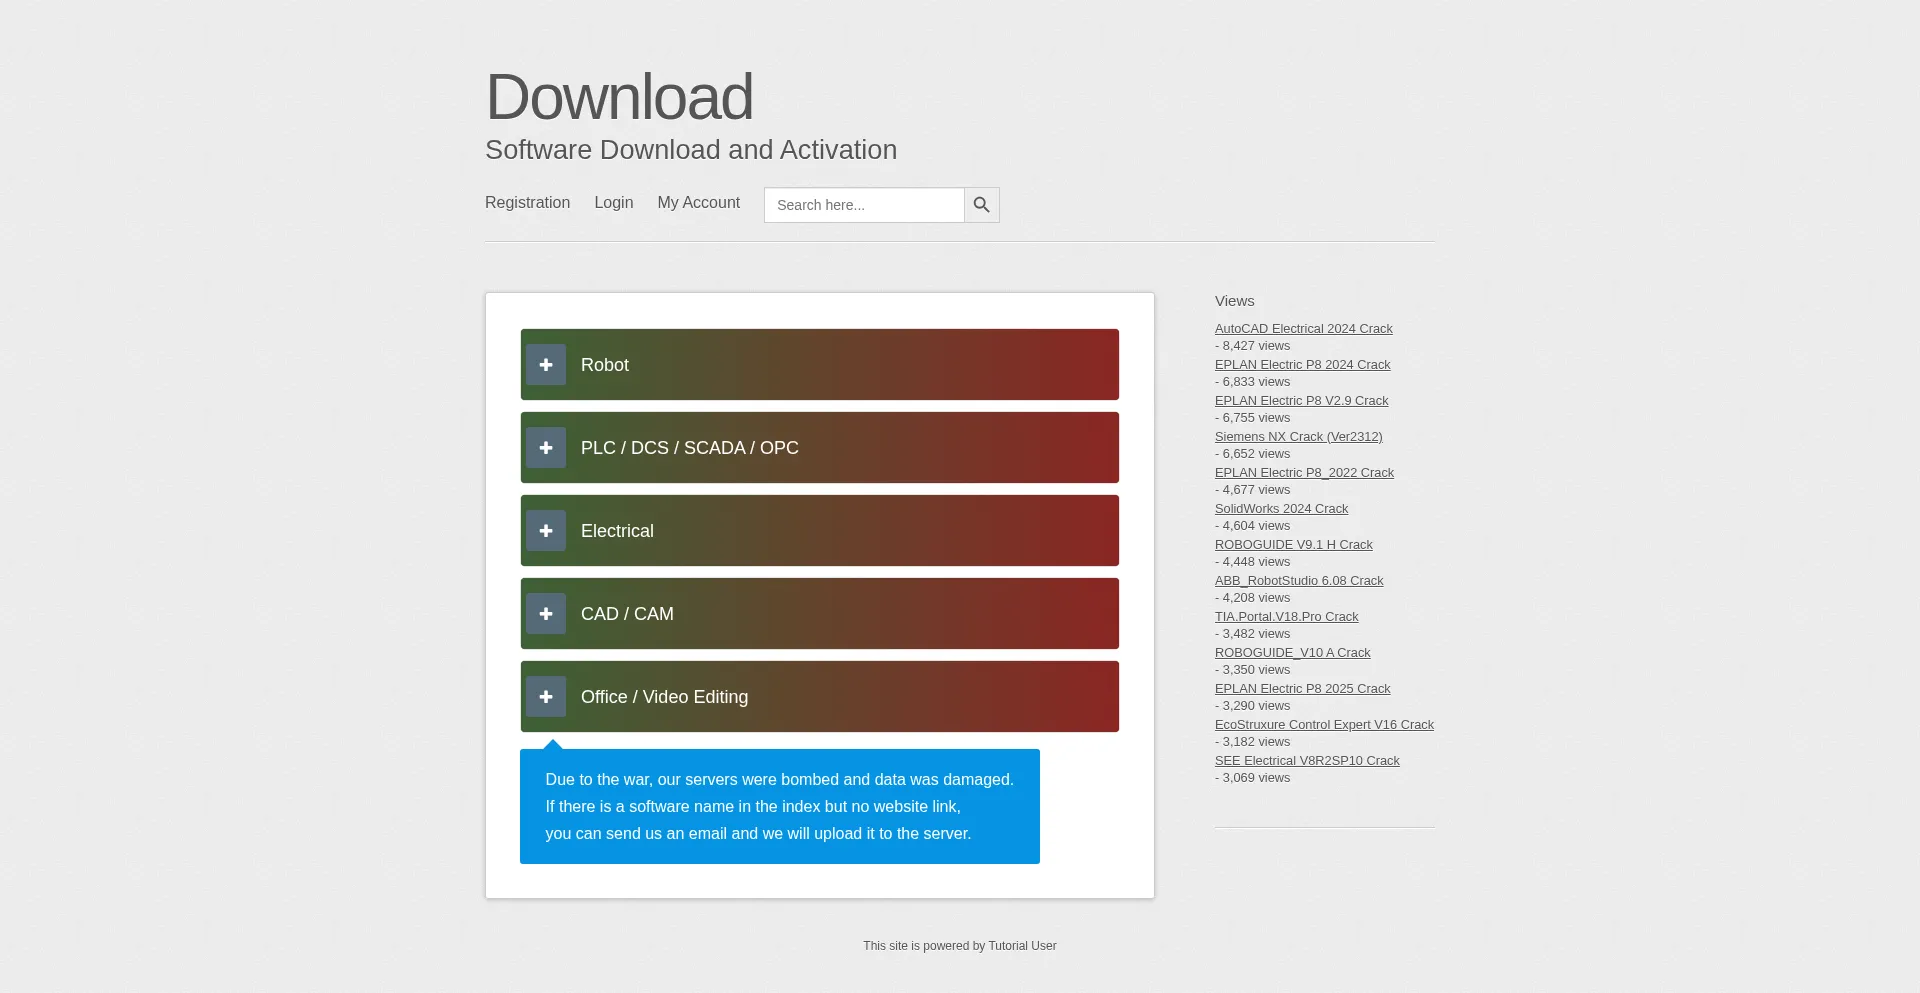Screen dimensions: 1920x993
Task: Click the TIA.Portal.V18.Pro link in Views
Action: click(x=1286, y=617)
